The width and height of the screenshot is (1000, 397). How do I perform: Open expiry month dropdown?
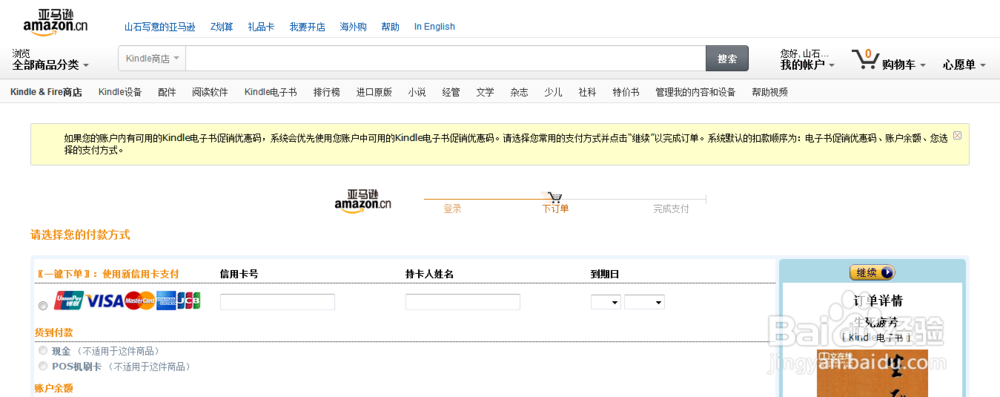pyautogui.click(x=606, y=302)
